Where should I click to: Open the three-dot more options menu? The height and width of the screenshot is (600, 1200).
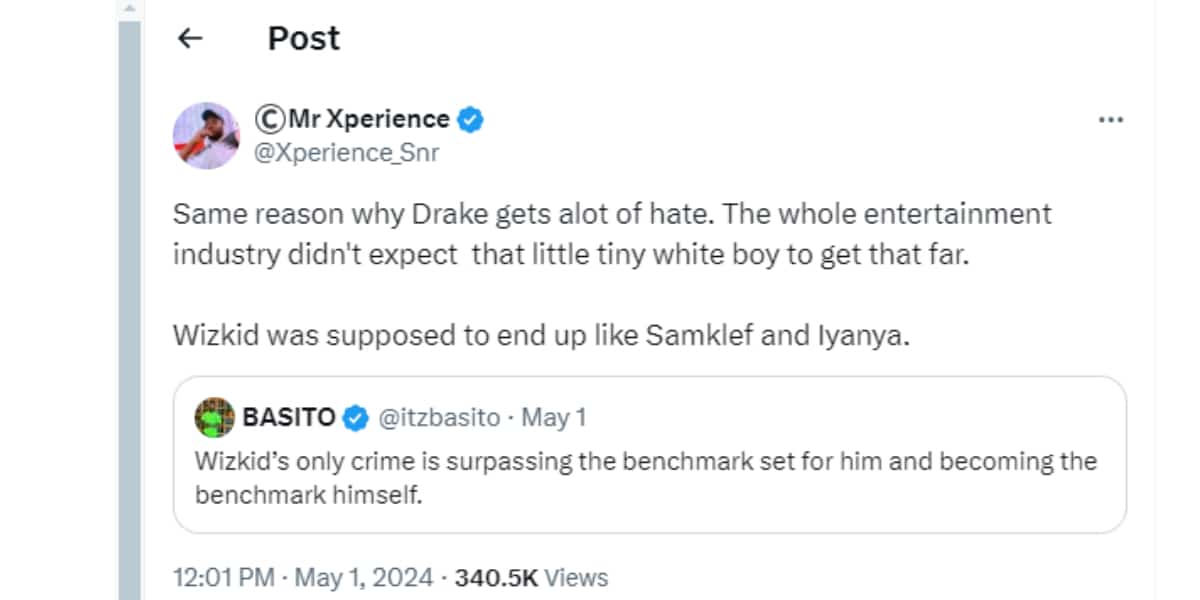(1111, 120)
